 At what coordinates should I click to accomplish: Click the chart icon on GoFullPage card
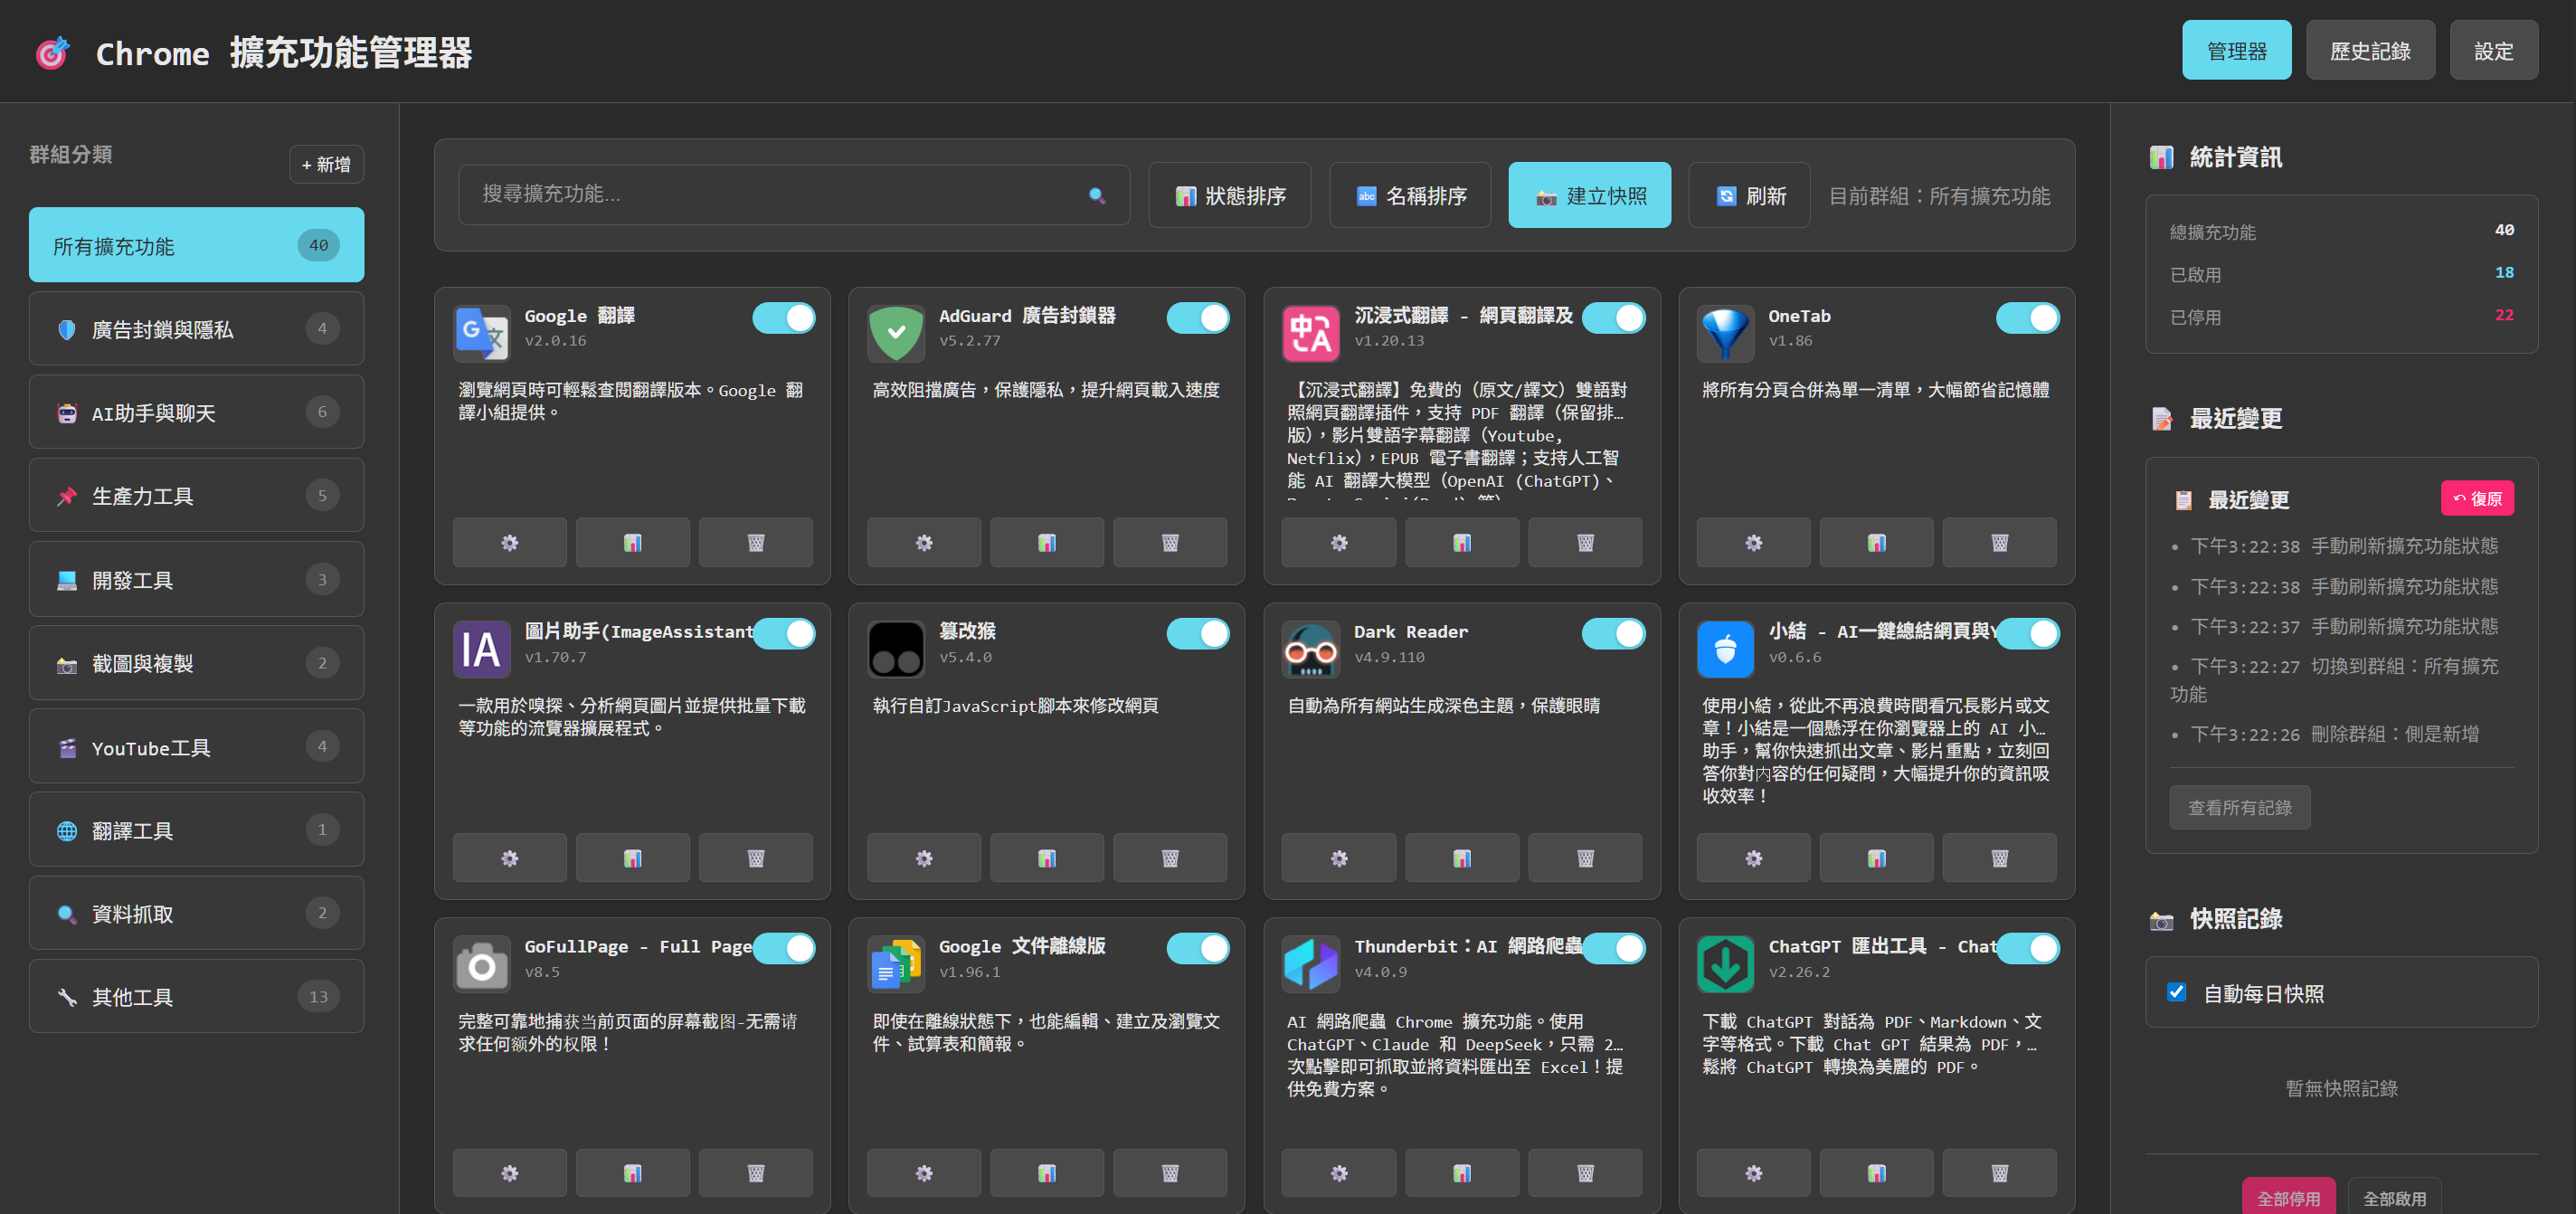click(632, 1173)
